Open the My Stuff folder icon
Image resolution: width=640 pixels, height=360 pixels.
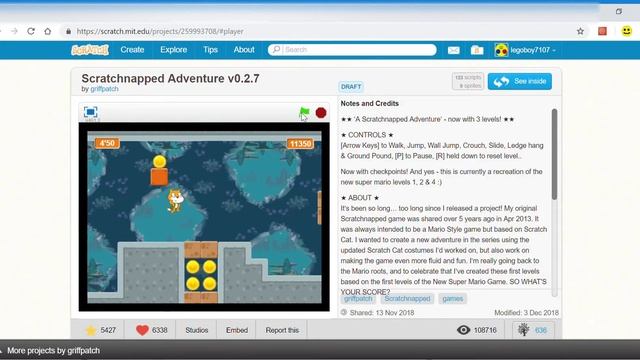pyautogui.click(x=477, y=50)
